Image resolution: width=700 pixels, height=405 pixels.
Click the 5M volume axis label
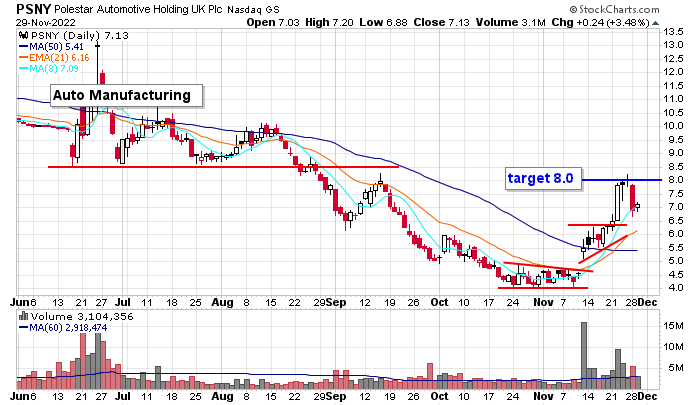(676, 368)
